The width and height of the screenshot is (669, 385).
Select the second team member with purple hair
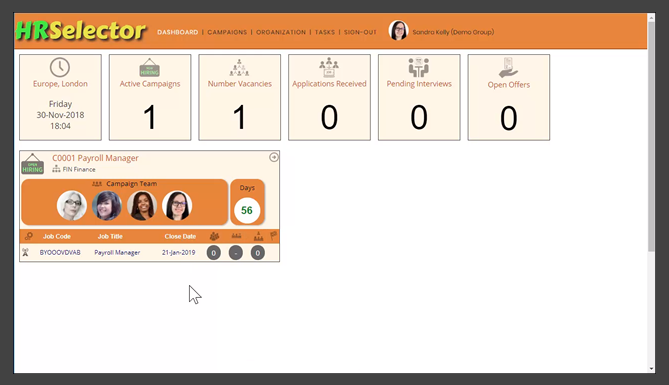(x=107, y=205)
